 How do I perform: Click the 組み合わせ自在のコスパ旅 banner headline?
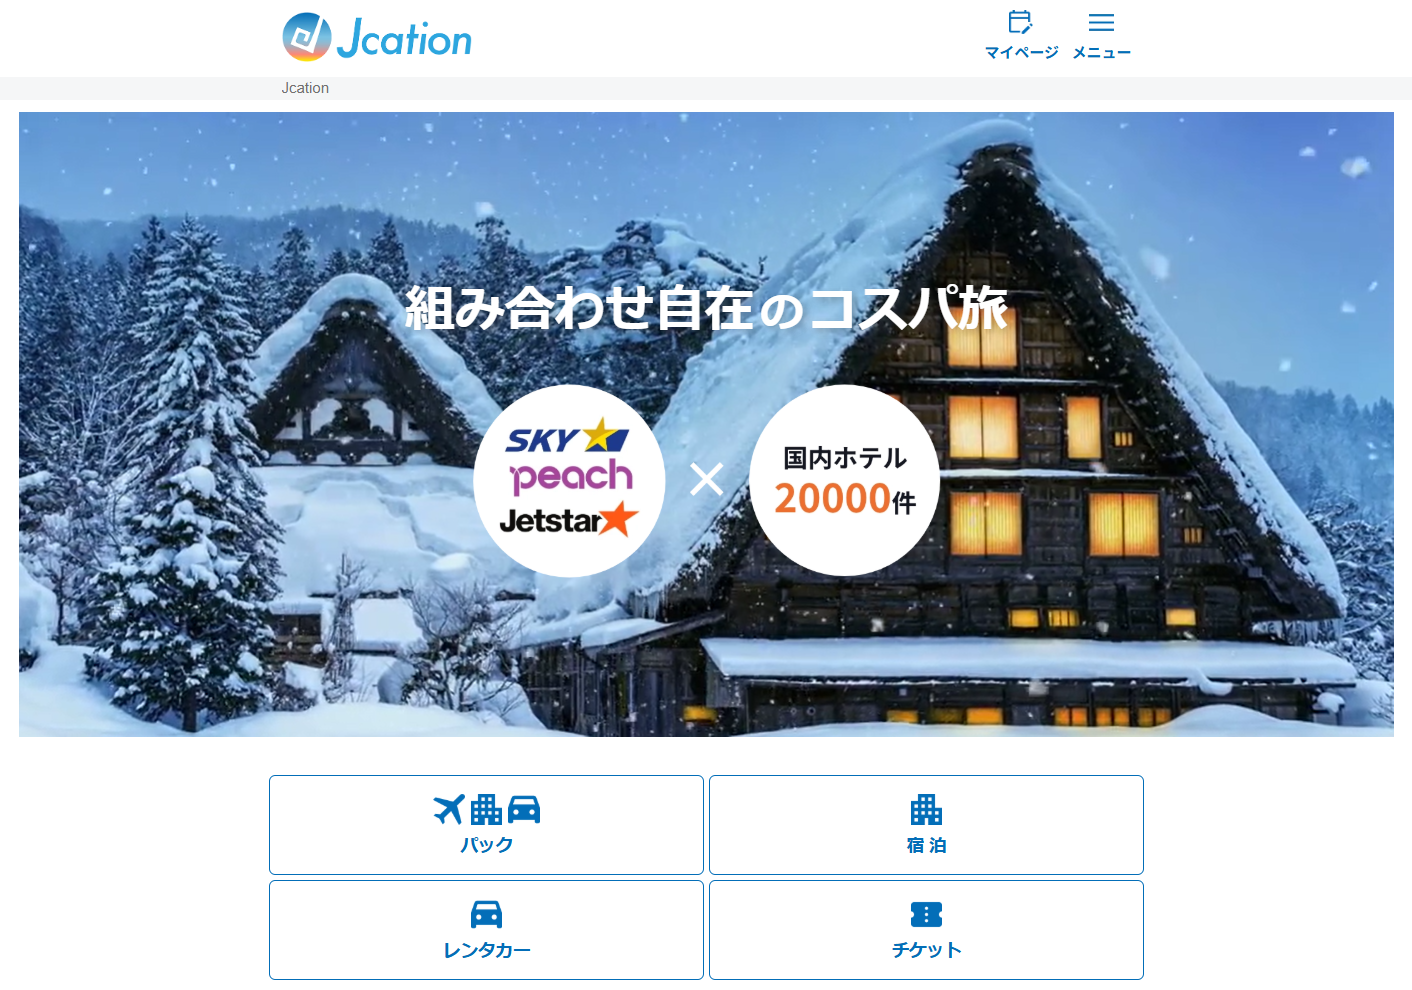[x=706, y=308]
